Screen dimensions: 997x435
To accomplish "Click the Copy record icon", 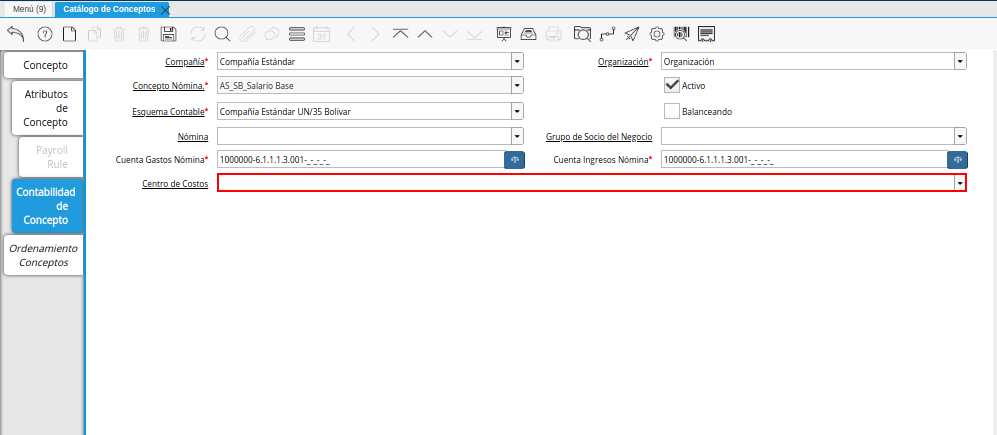I will tap(94, 34).
